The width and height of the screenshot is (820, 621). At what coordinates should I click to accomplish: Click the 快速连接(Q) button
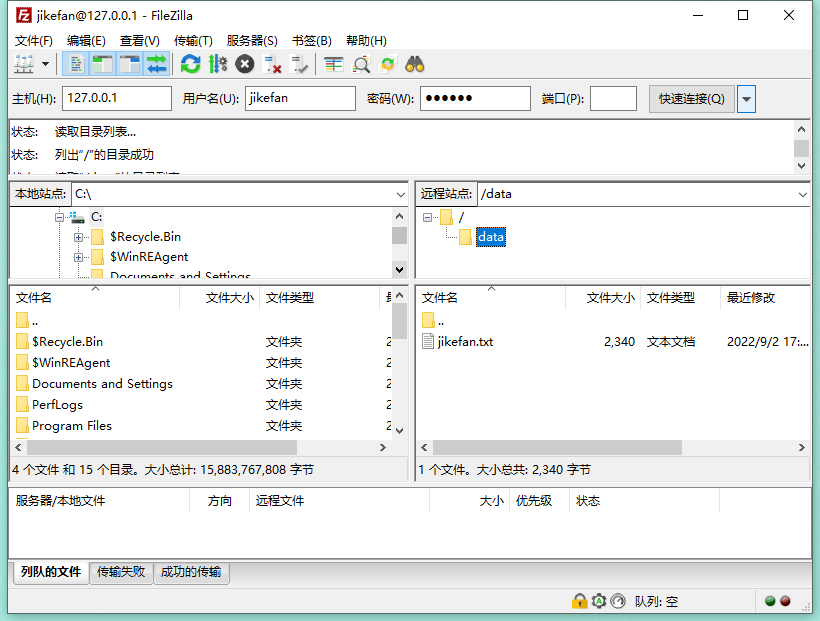coord(691,99)
